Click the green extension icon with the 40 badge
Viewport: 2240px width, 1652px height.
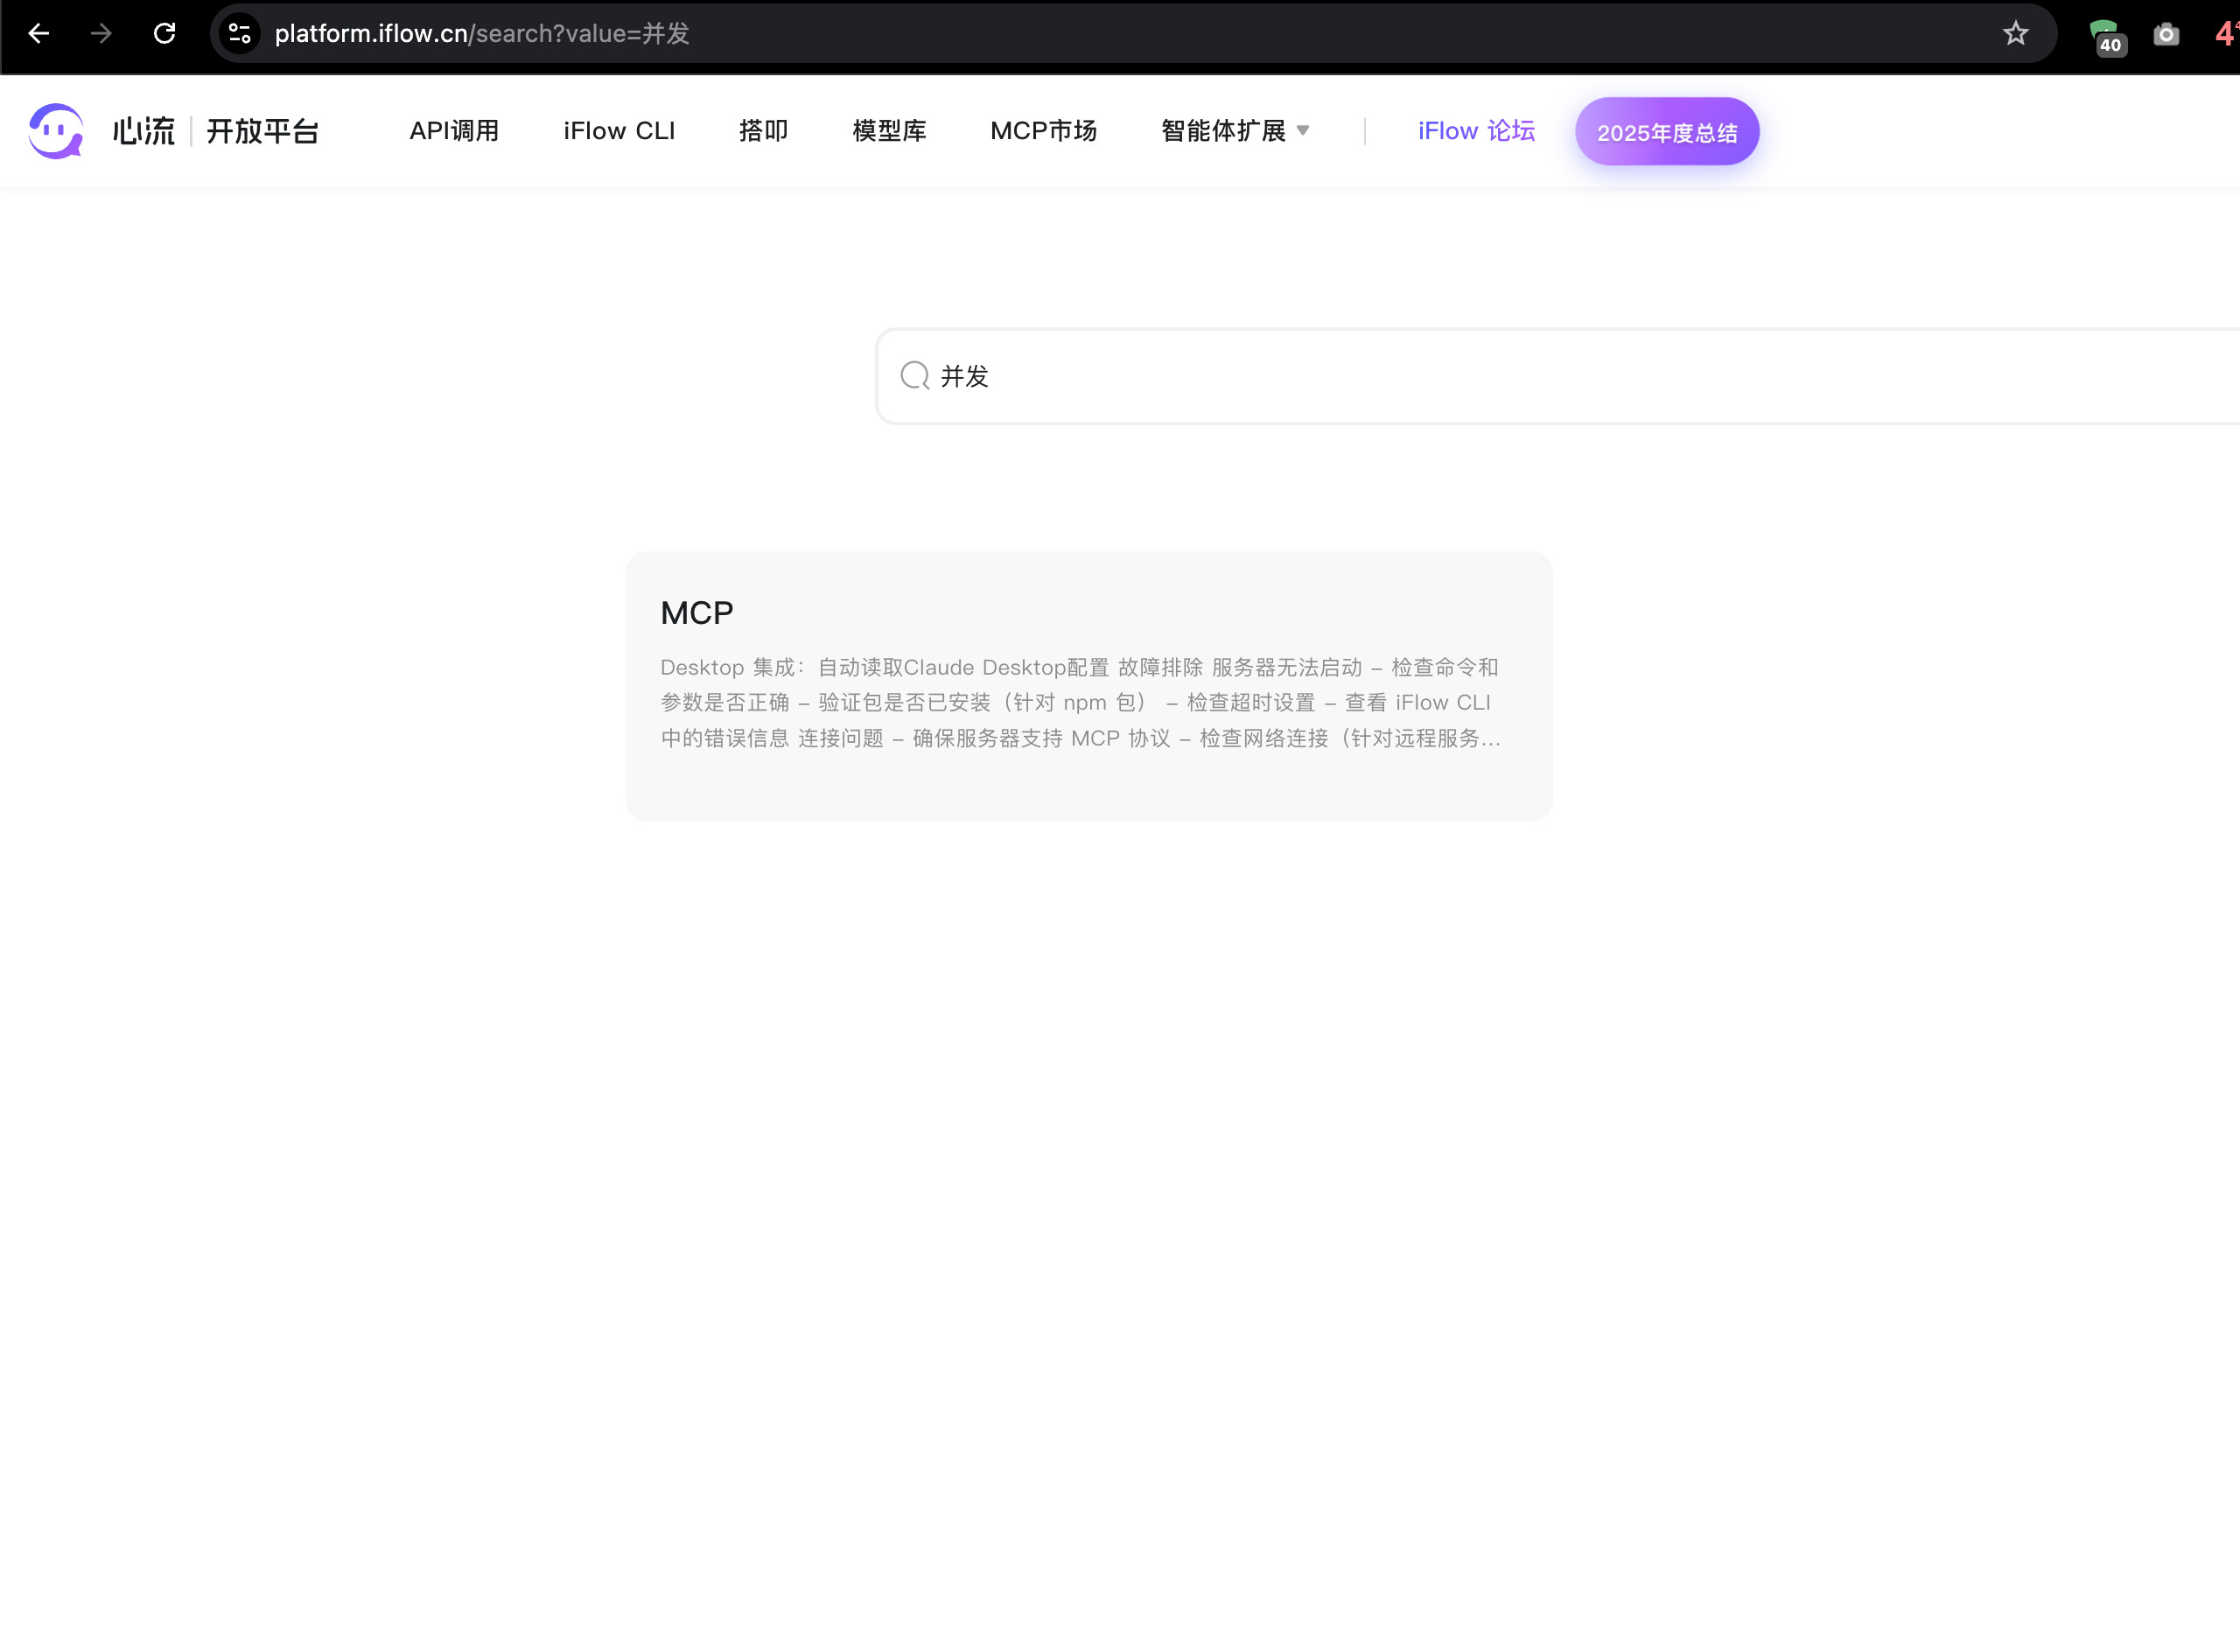pos(2106,36)
